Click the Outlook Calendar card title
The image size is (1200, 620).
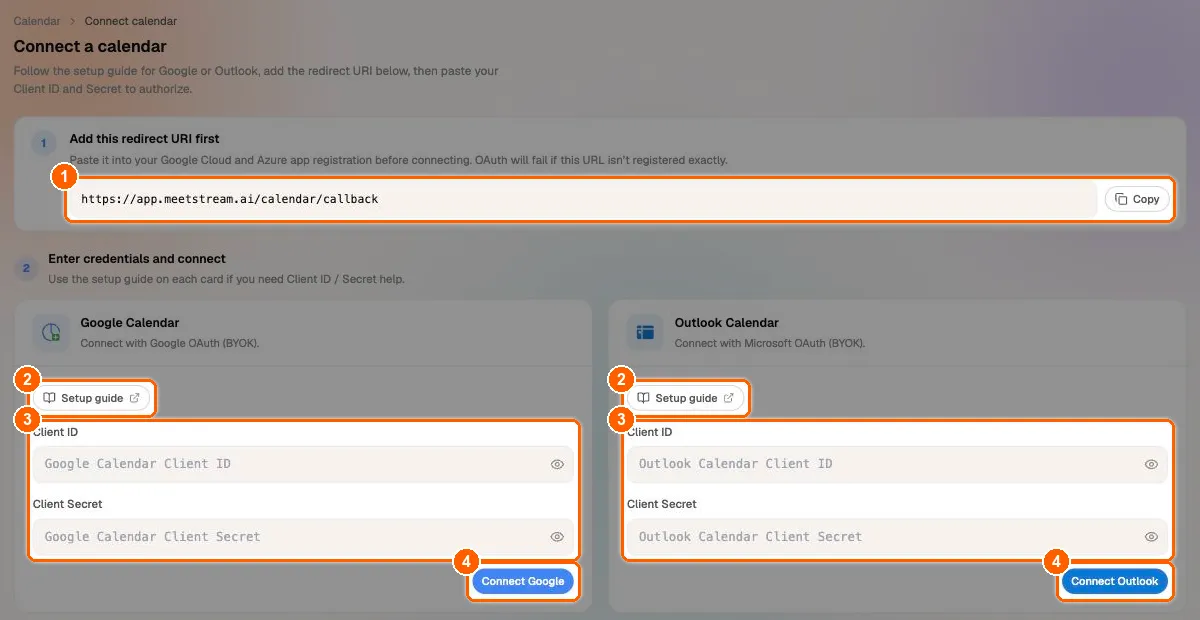pos(727,323)
